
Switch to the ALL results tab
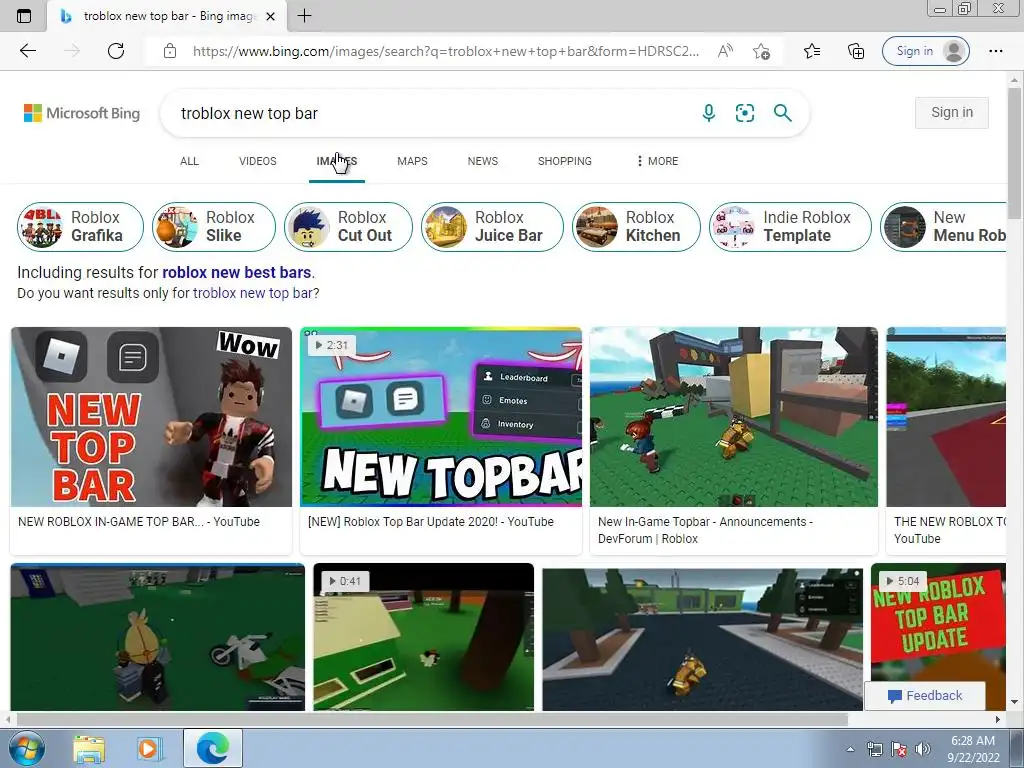click(189, 161)
